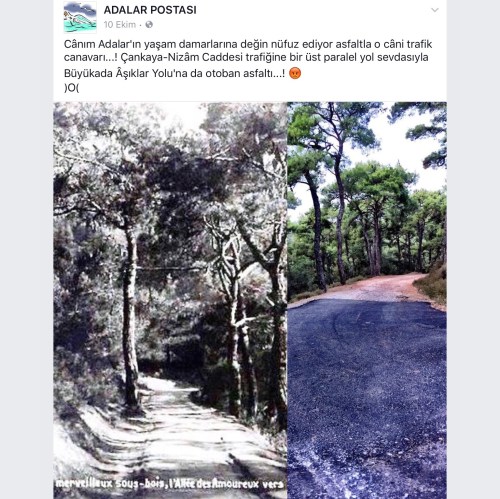Click the first line starting Cânım Adalar'ın
500x499 pixels.
click(248, 44)
